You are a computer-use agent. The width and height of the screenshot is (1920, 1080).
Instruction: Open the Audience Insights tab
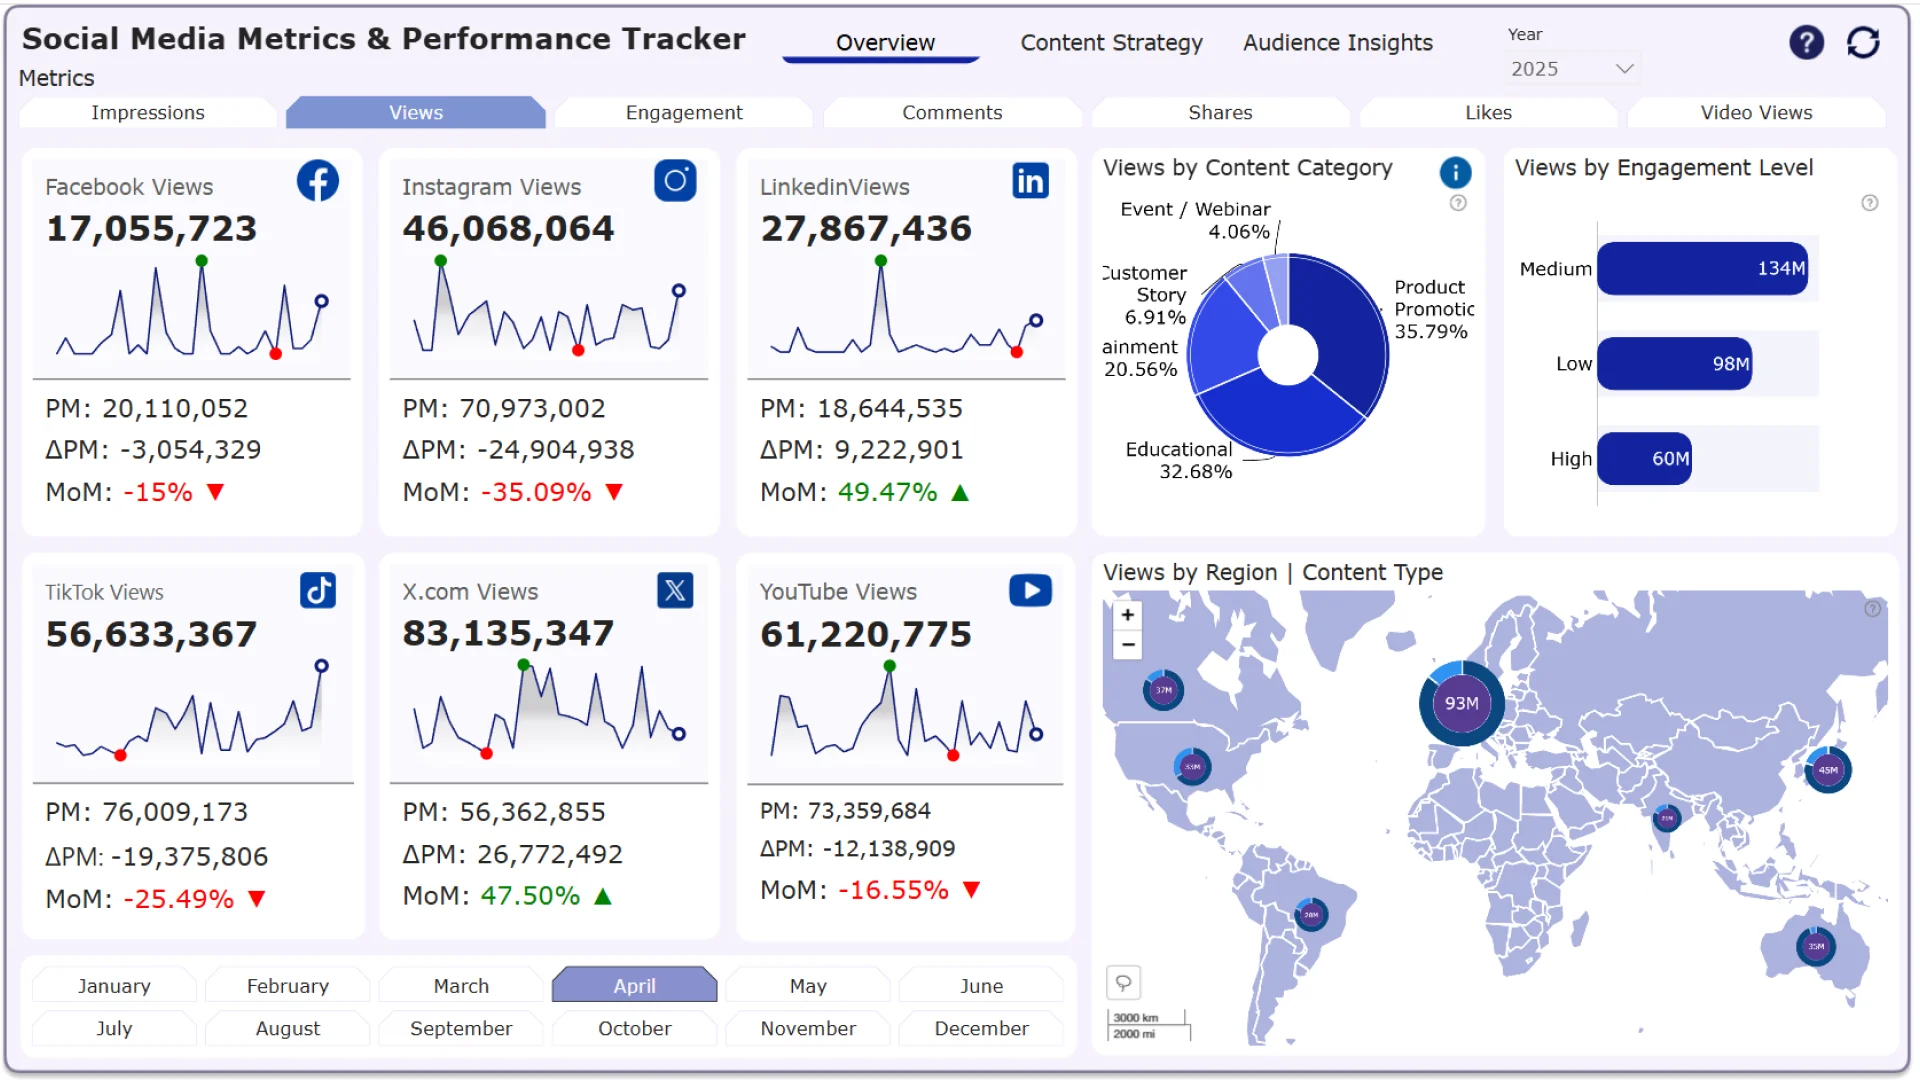click(1337, 43)
